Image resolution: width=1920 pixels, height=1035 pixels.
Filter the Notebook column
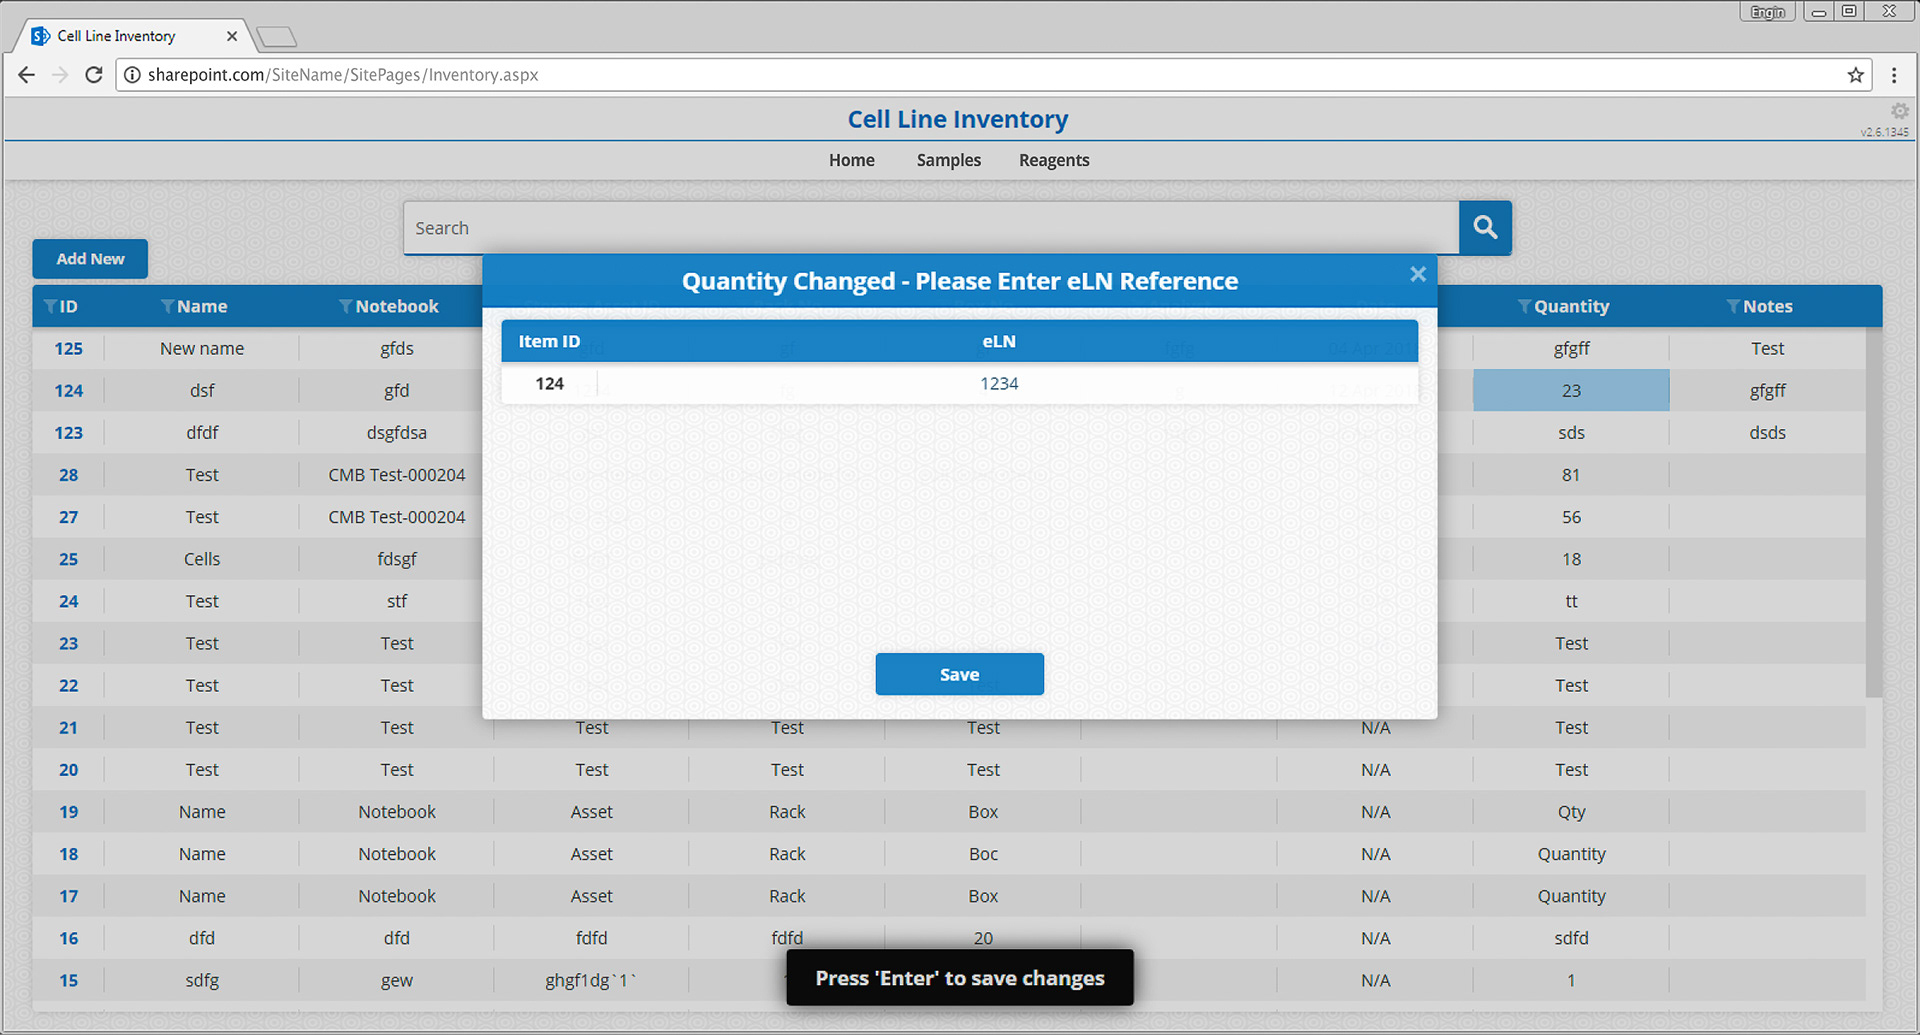tap(345, 306)
